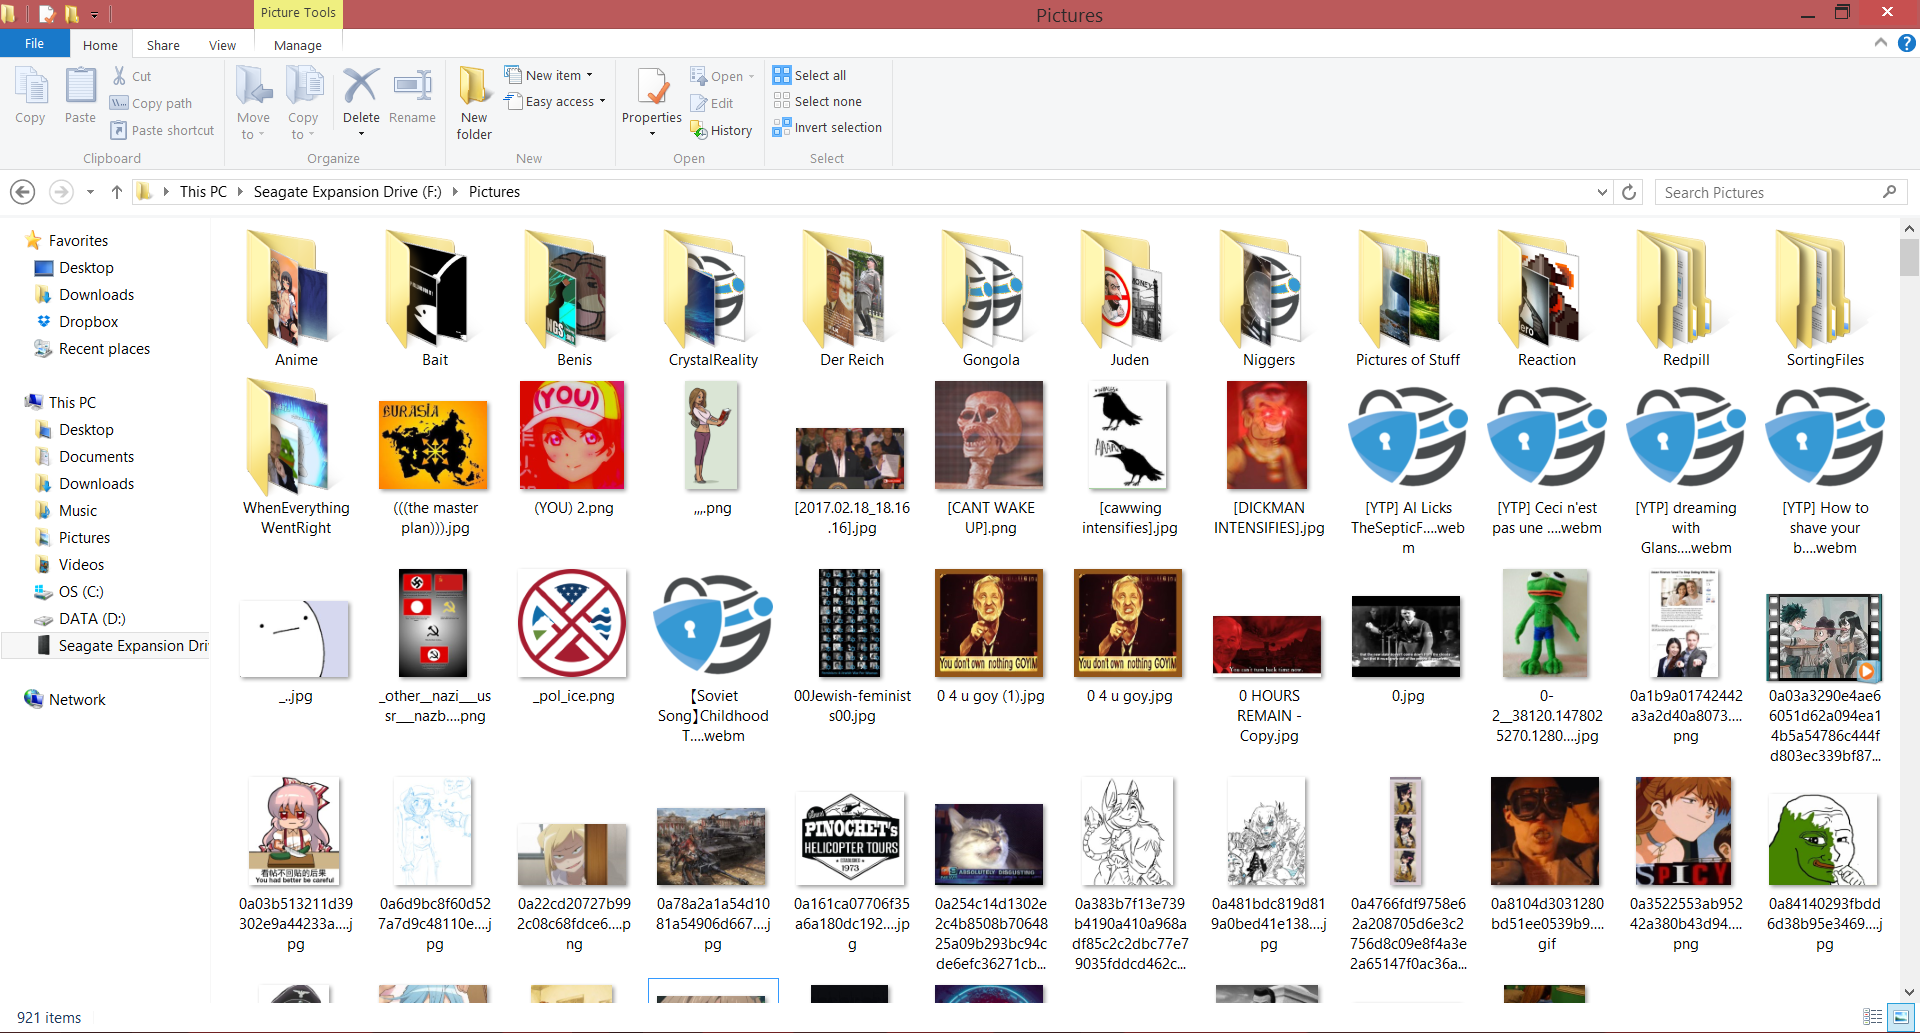Click Paste shortcut command
This screenshot has height=1033, width=1920.
tap(162, 130)
